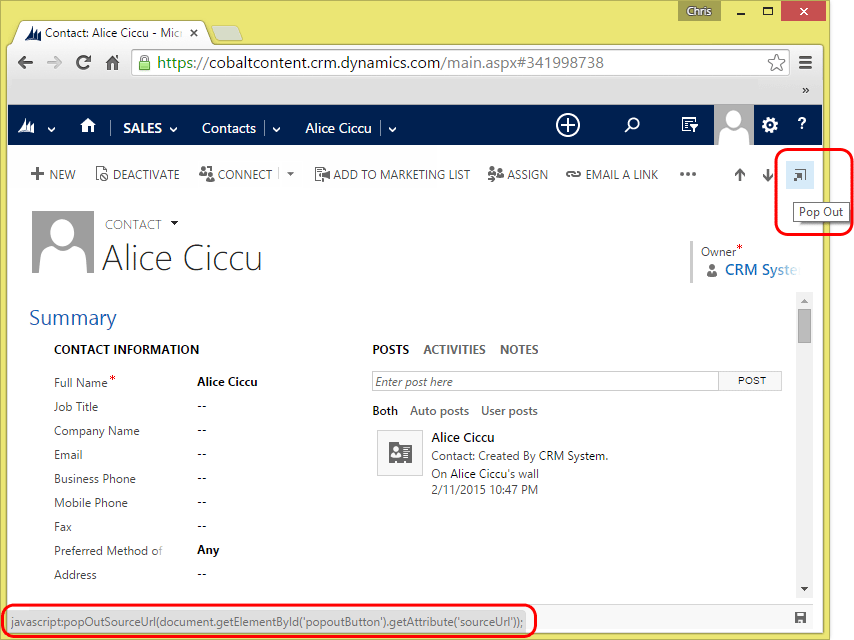Click the form scrollbar down arrow
This screenshot has height=640, width=854.
(x=804, y=589)
